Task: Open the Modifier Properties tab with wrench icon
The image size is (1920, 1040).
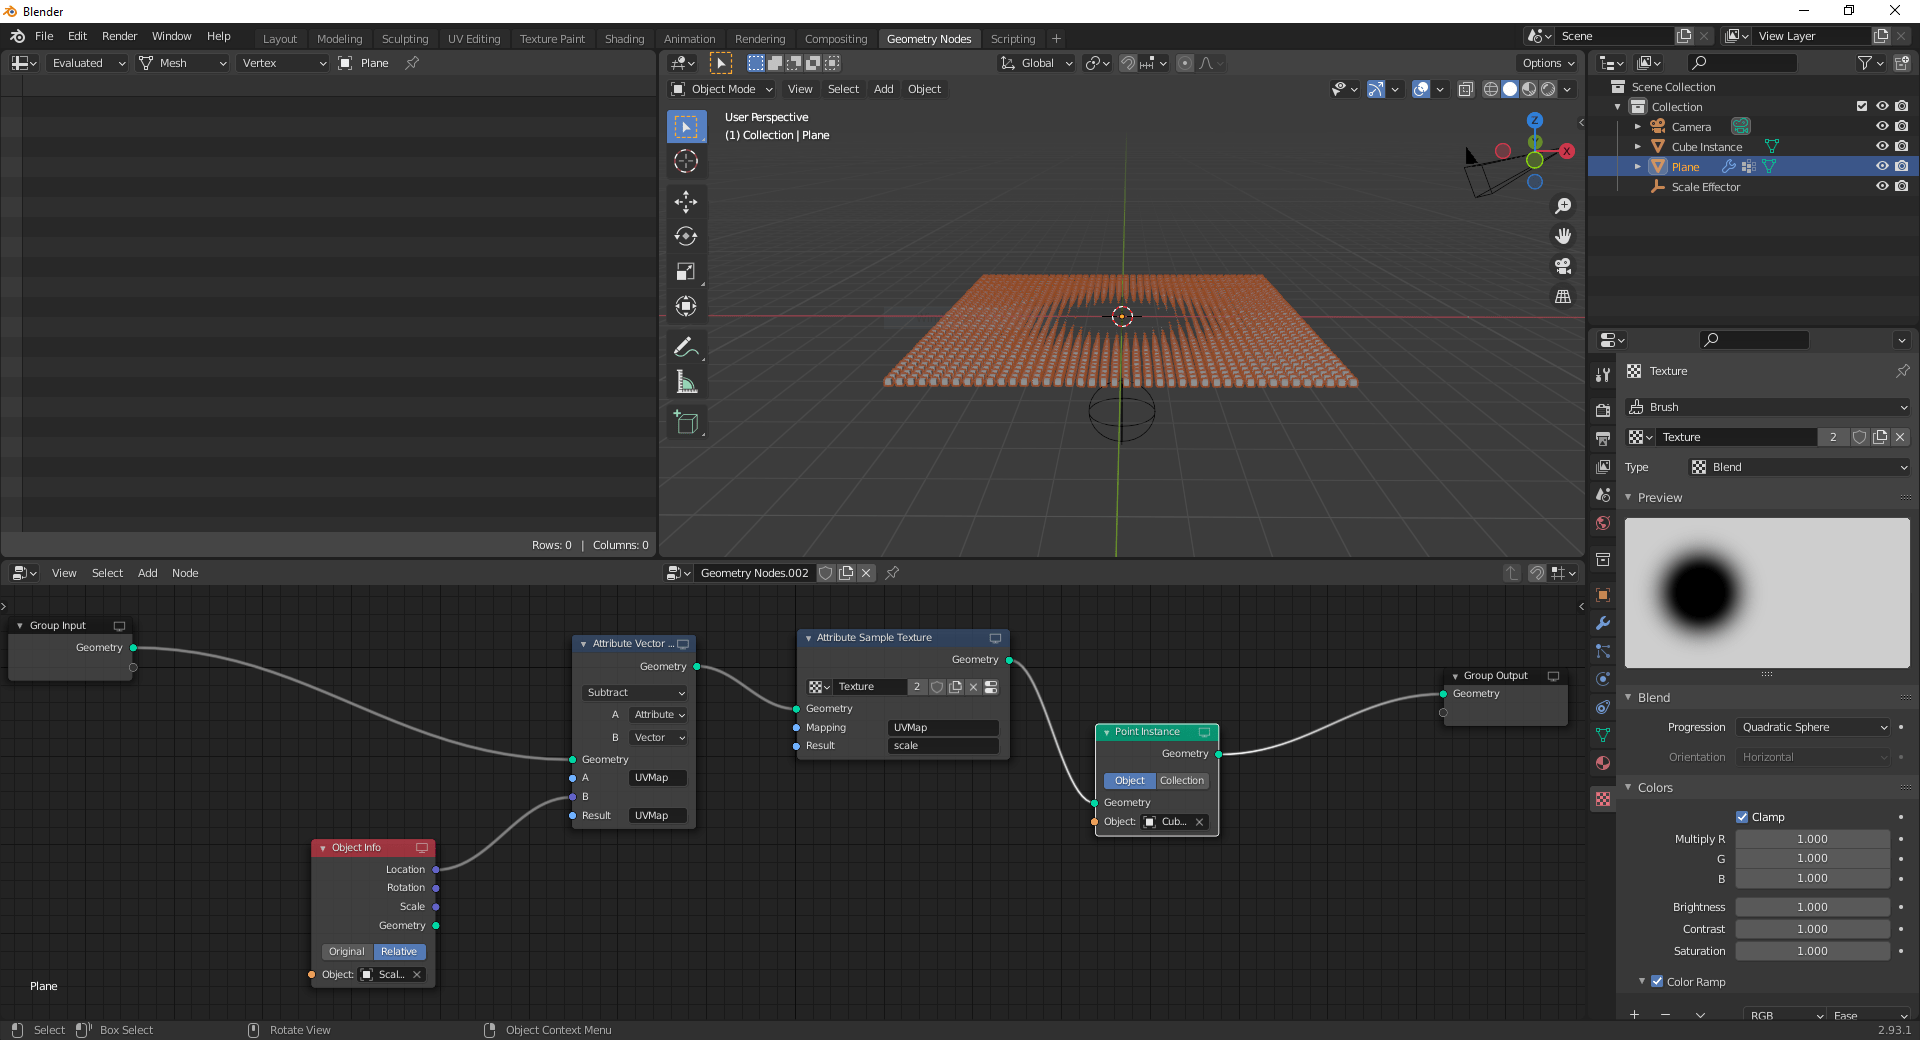Action: click(x=1602, y=624)
